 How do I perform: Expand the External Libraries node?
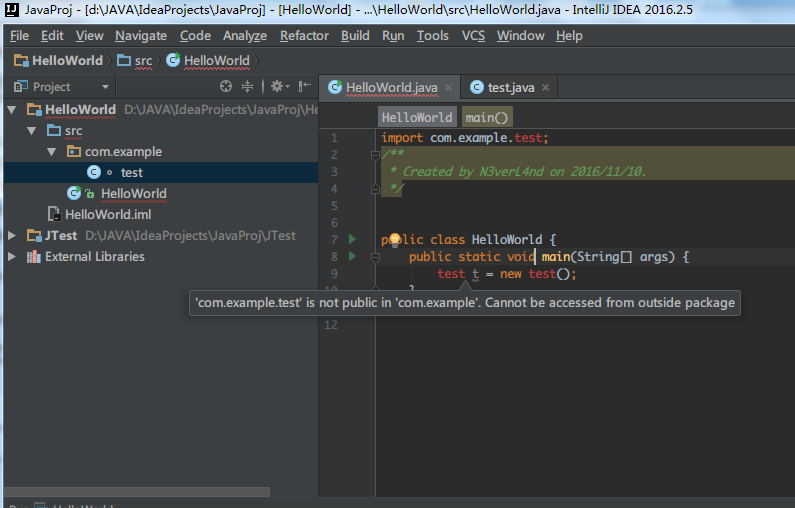(x=12, y=257)
